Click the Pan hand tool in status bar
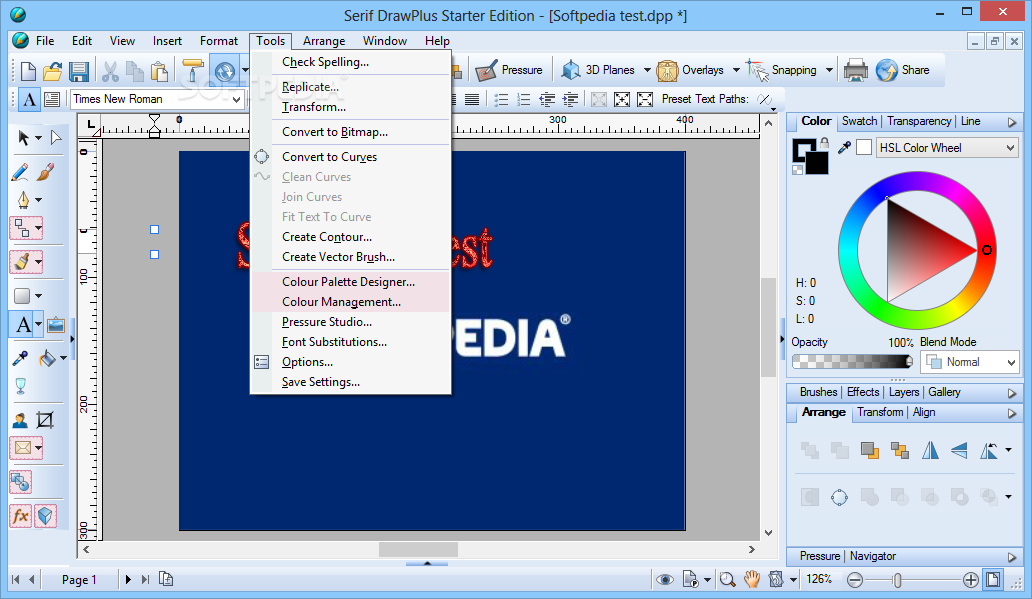The height and width of the screenshot is (599, 1032). [x=752, y=579]
